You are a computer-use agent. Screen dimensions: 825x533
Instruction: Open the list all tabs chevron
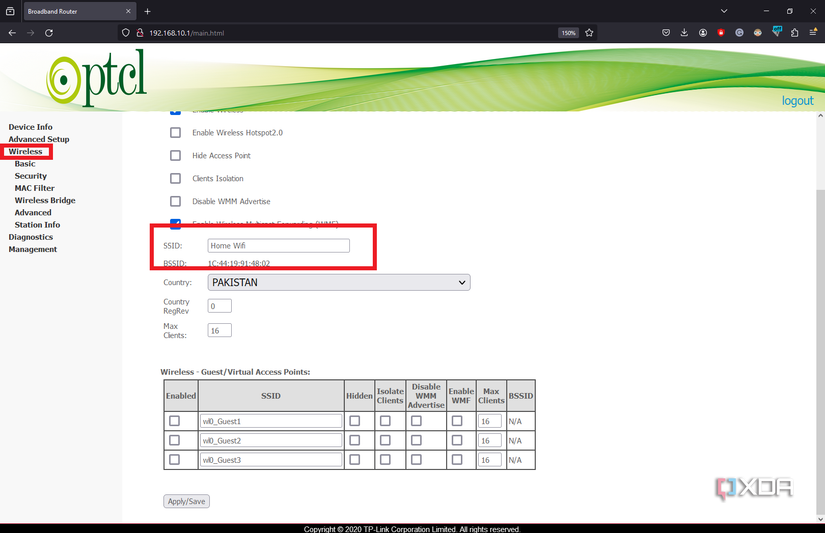724,11
